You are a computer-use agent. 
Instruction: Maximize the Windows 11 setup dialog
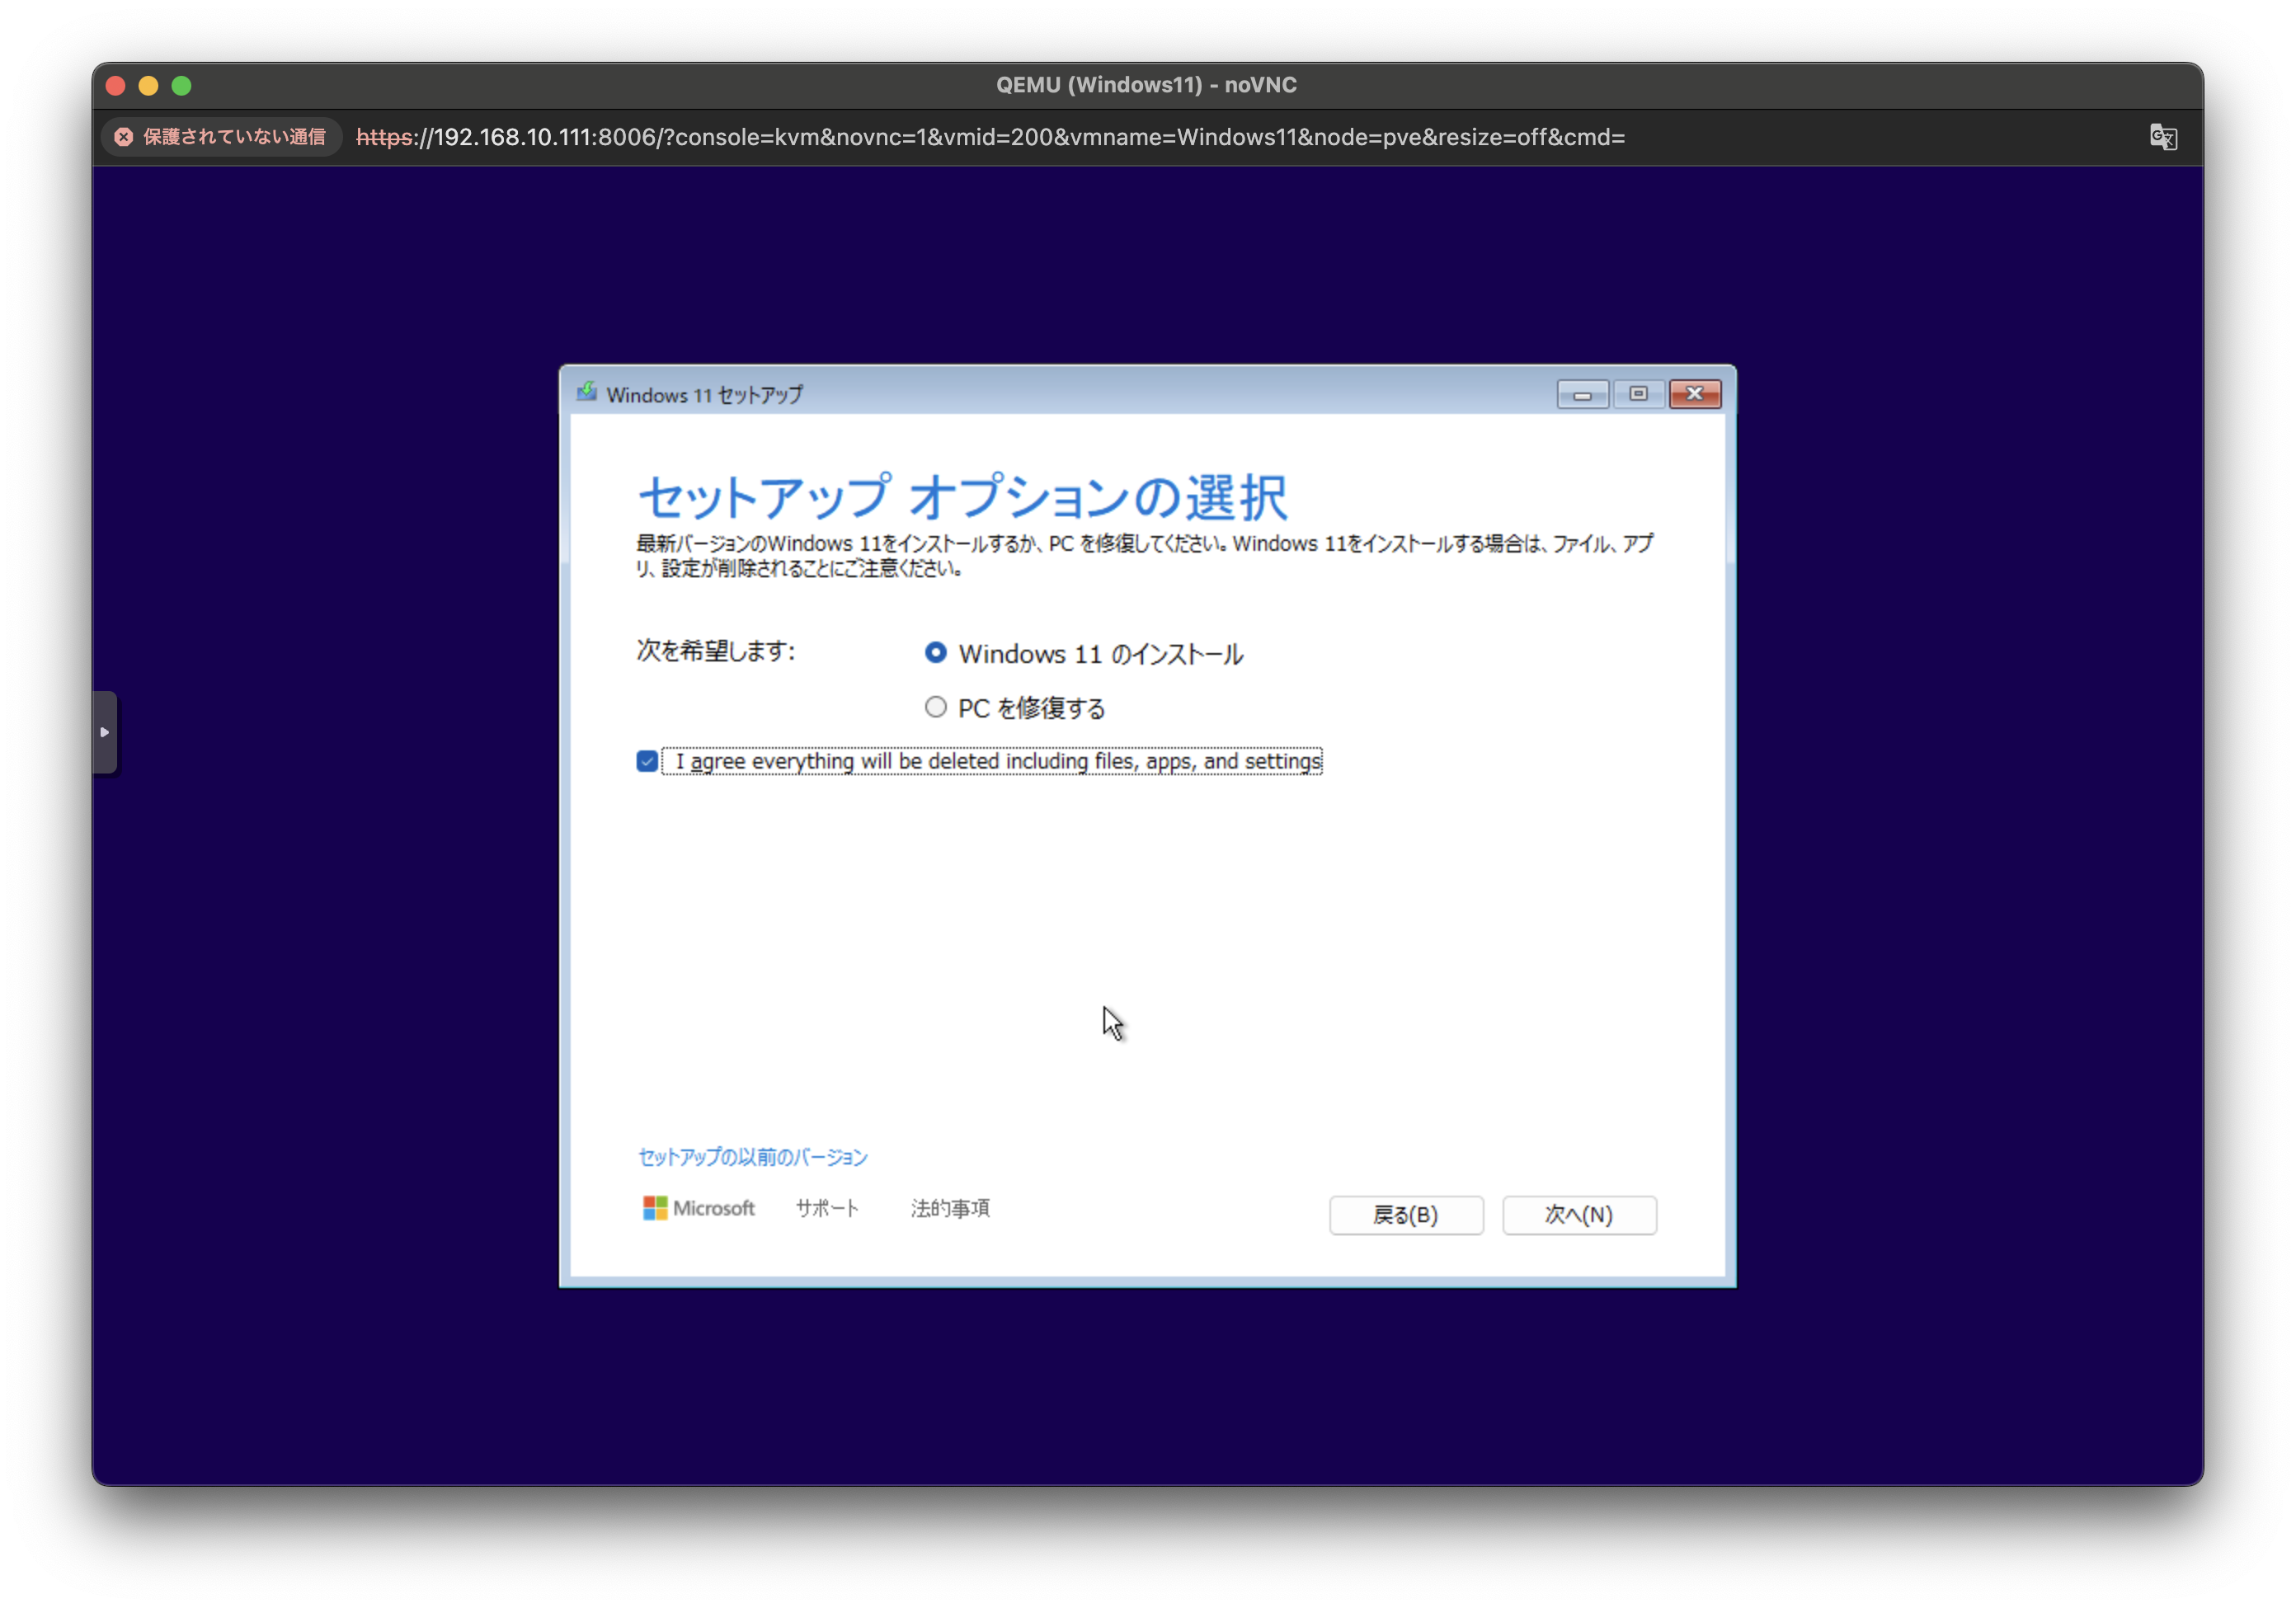1638,394
